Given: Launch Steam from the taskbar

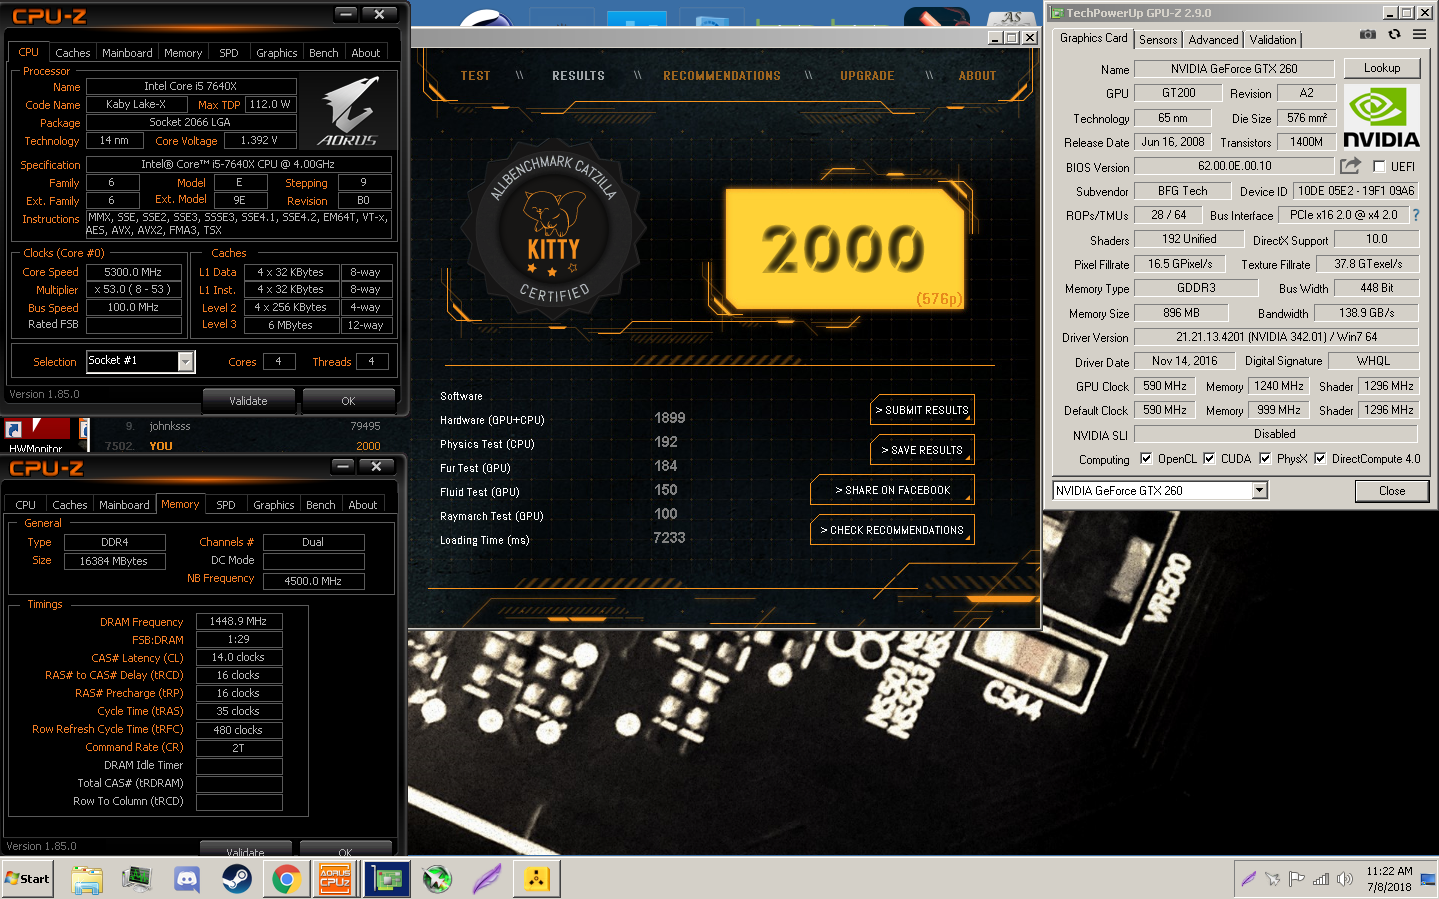Looking at the screenshot, I should coord(237,879).
